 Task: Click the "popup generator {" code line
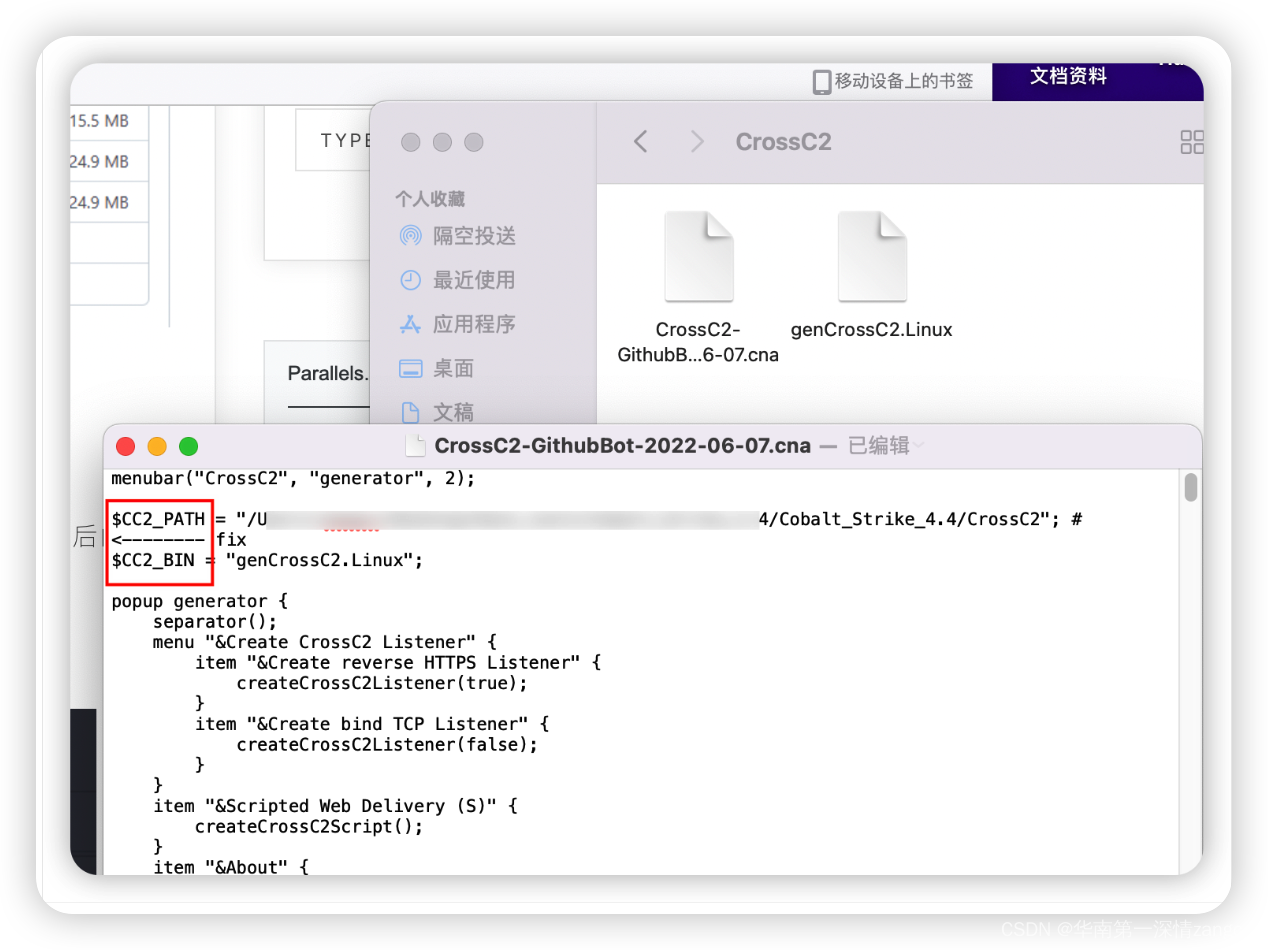[x=200, y=601]
